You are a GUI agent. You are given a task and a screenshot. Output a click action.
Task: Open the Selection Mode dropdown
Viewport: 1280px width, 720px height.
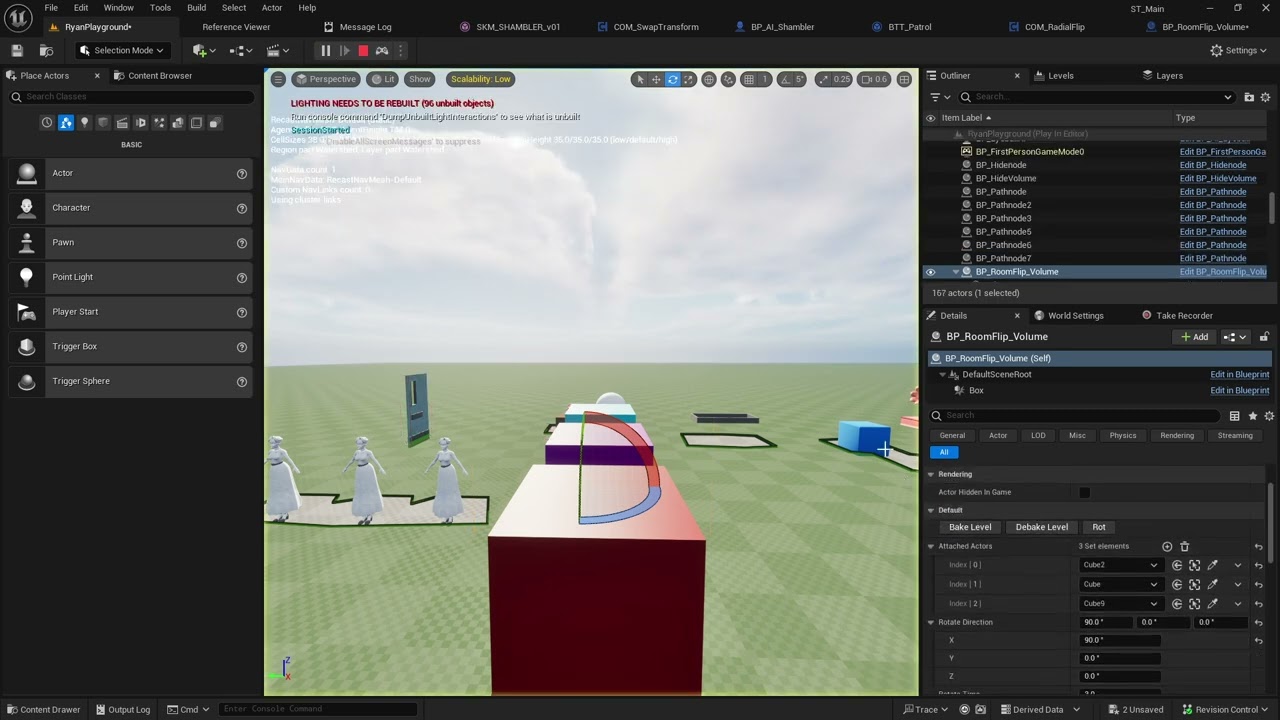pos(121,50)
